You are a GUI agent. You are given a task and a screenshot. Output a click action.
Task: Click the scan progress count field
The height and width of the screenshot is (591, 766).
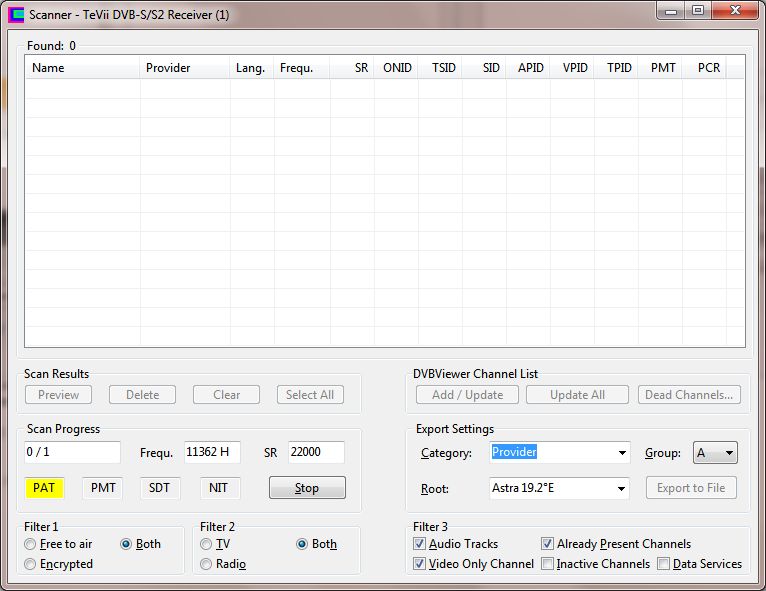coord(72,453)
